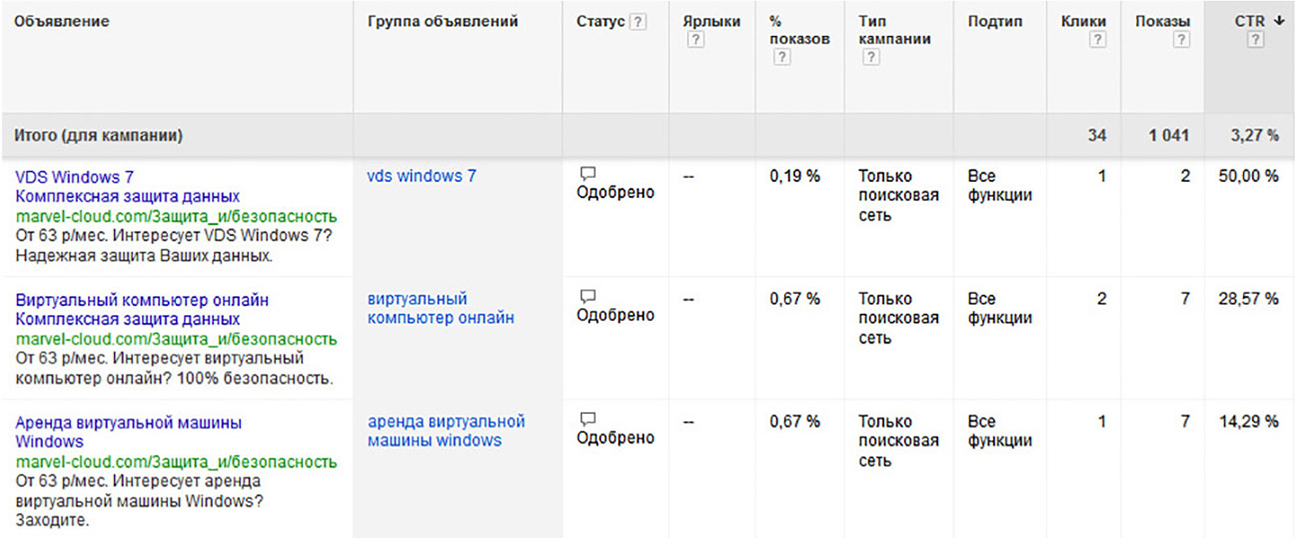
Task: Click the help icon under Клики
Action: [x=1098, y=40]
